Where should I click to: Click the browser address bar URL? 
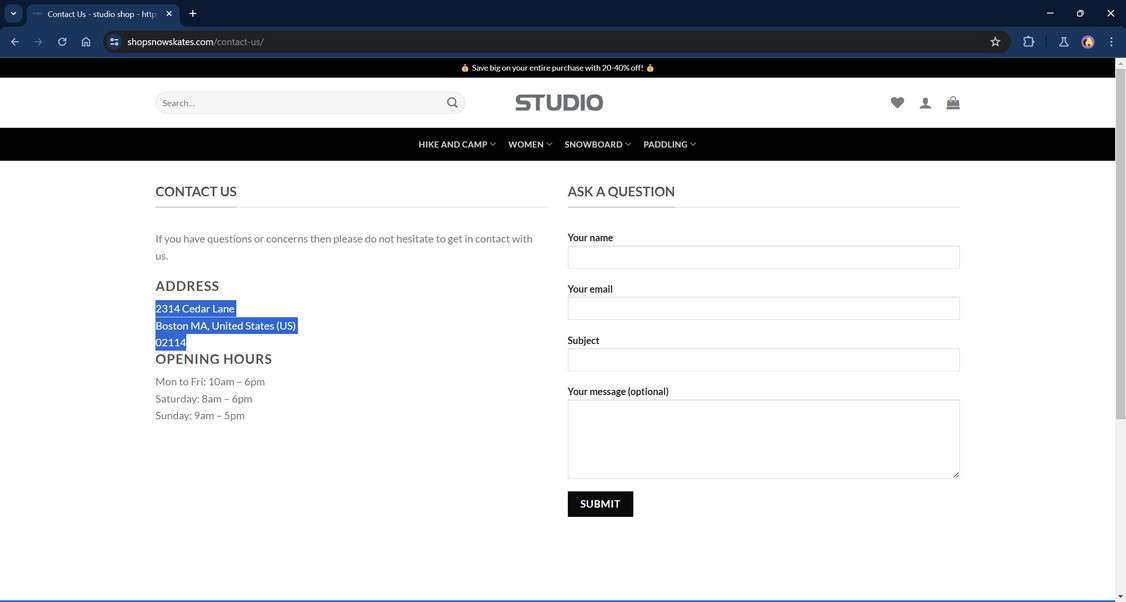[195, 42]
